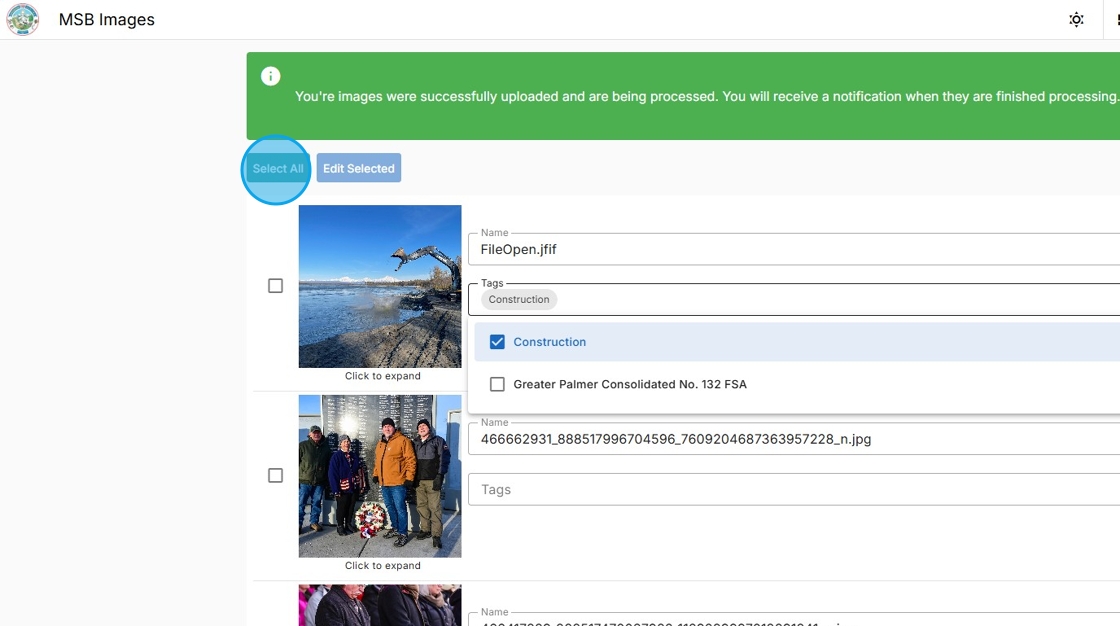Uncheck the Construction tag option
1120x626 pixels.
point(497,342)
